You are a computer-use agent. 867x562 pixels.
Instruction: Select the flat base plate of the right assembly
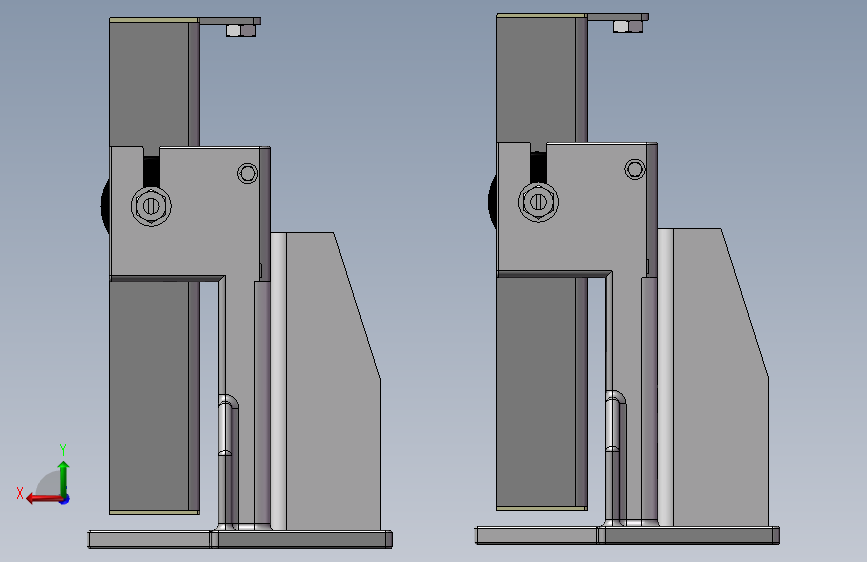(628, 535)
